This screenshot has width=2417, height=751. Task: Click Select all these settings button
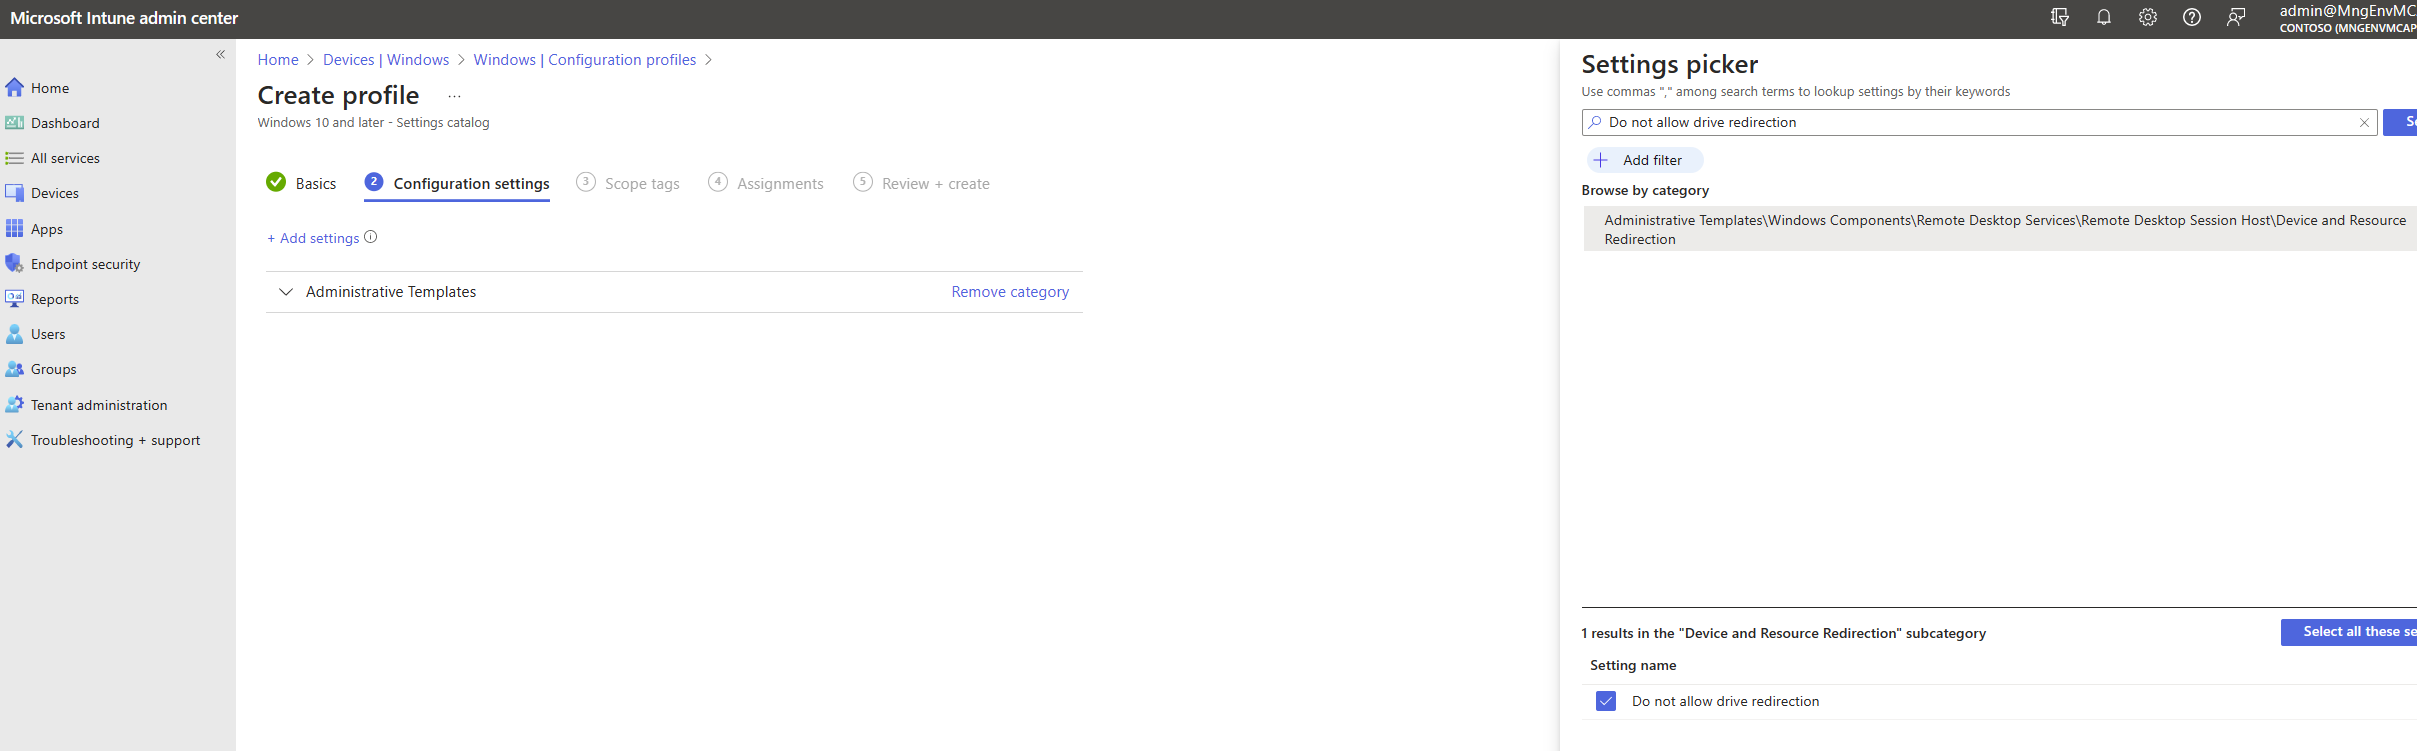[2349, 632]
